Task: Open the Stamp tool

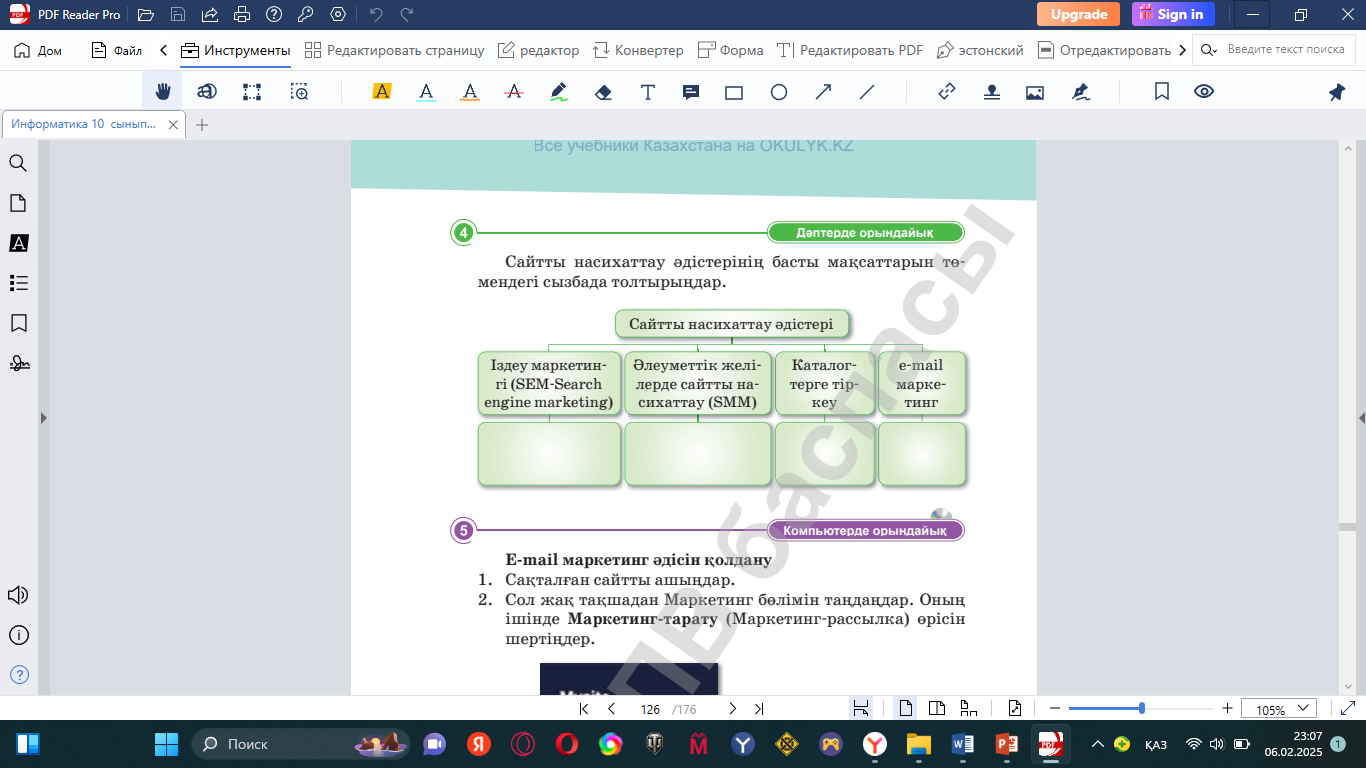Action: (992, 92)
